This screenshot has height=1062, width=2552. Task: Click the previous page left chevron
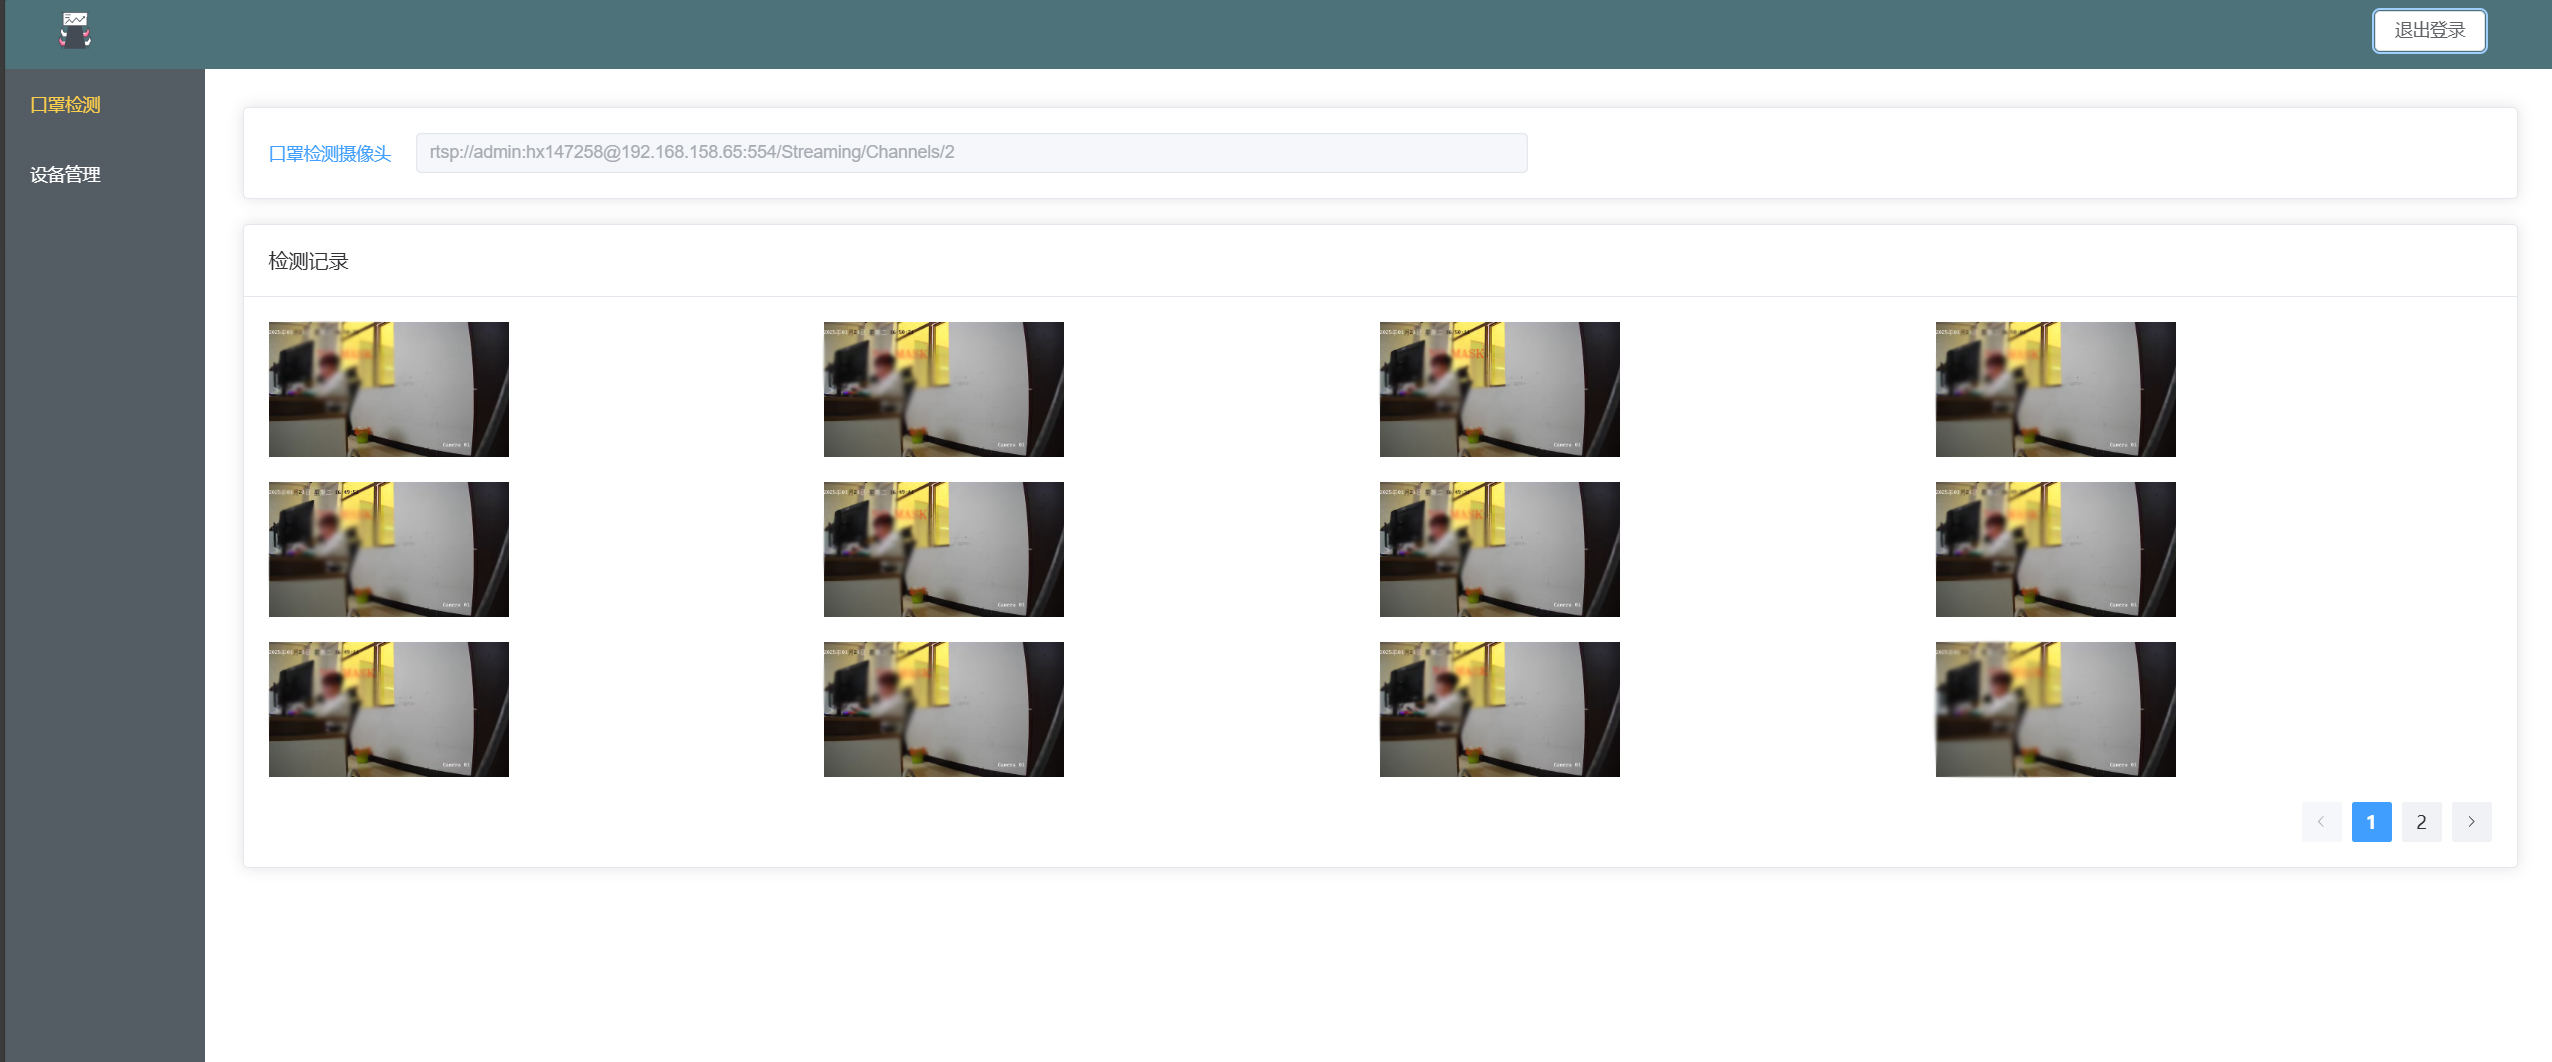coord(2321,822)
